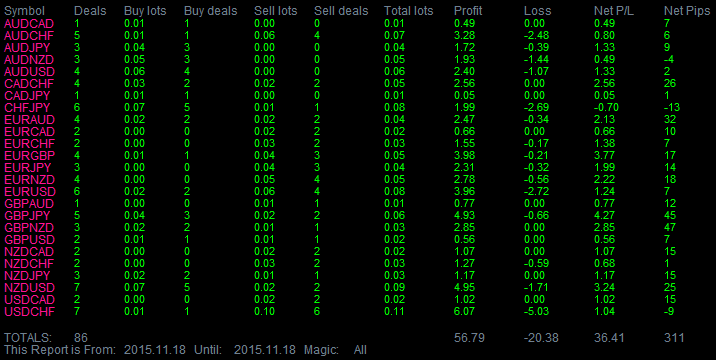Click CHFJPY net P/L value -0.70
The height and width of the screenshot is (360, 716).
pos(606,108)
